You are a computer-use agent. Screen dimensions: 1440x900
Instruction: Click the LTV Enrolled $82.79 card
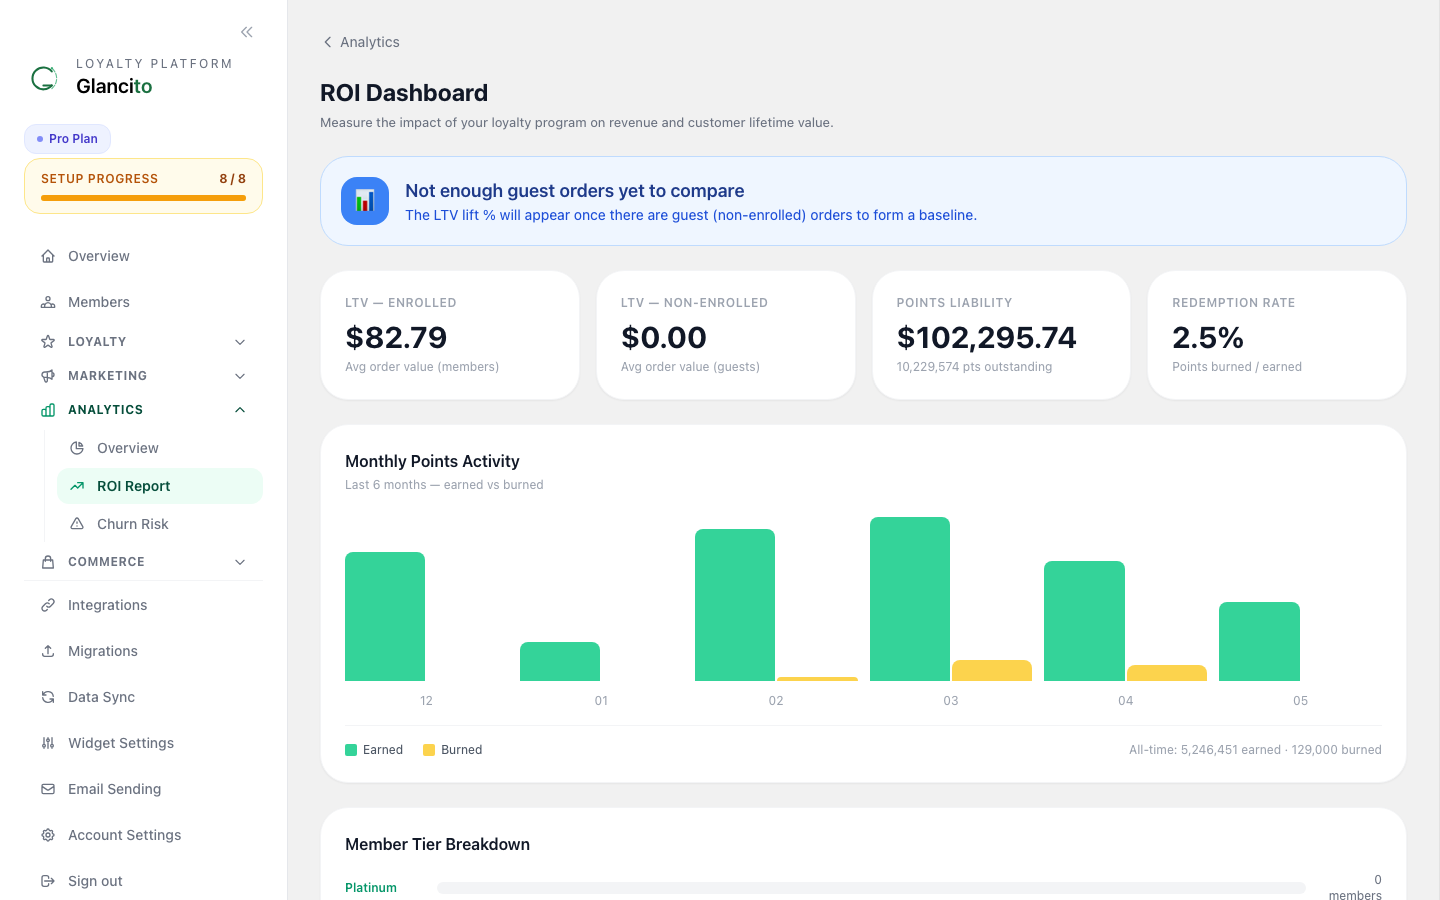(x=450, y=335)
